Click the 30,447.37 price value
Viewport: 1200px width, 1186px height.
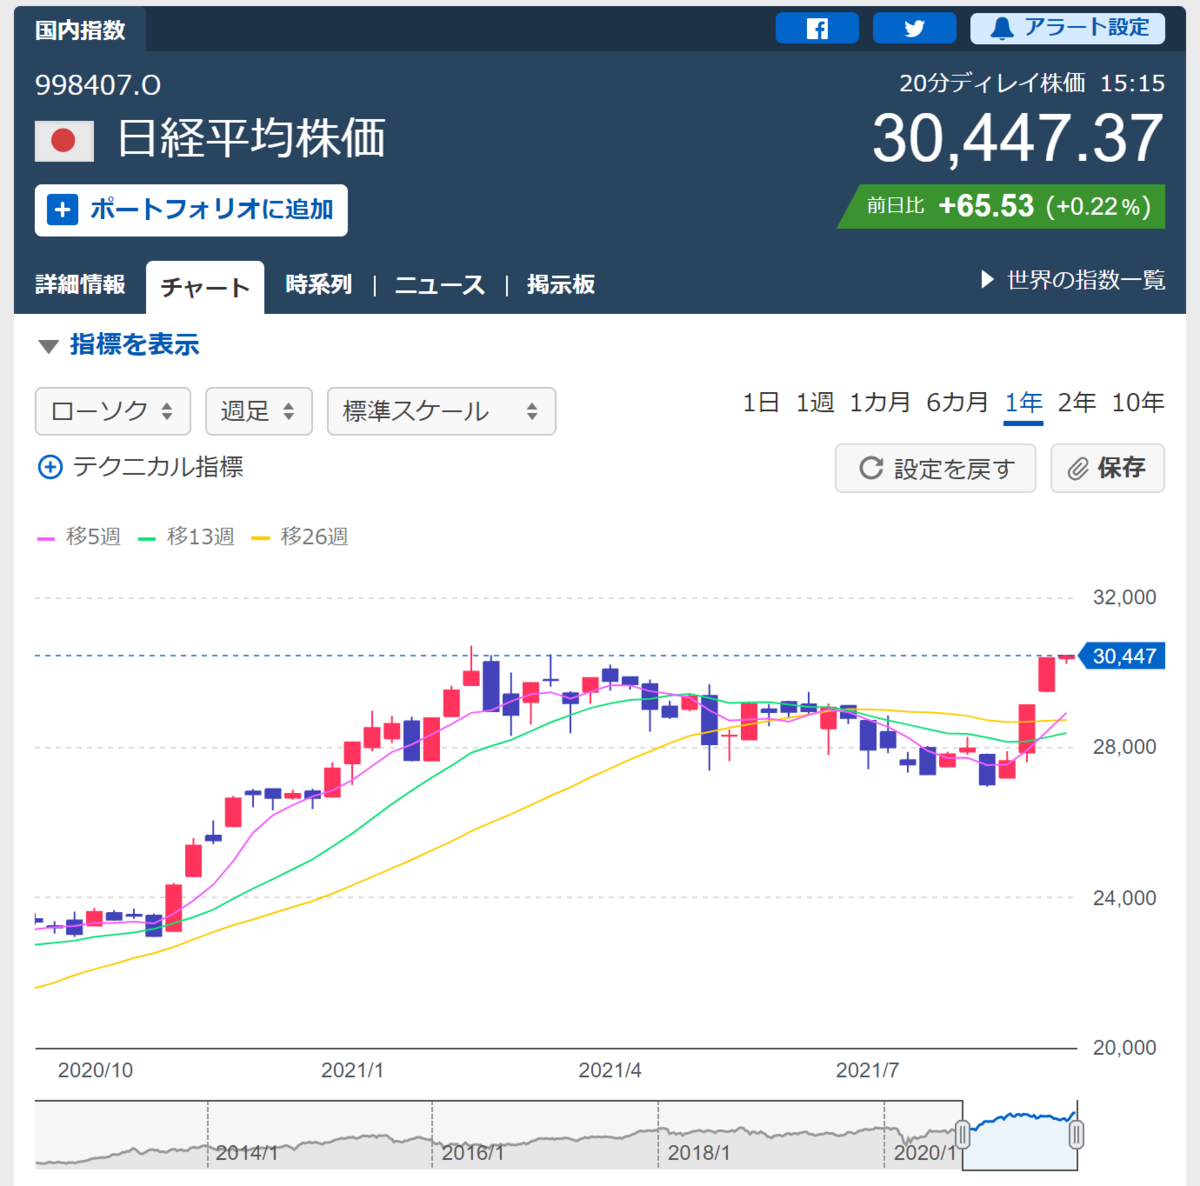1018,138
